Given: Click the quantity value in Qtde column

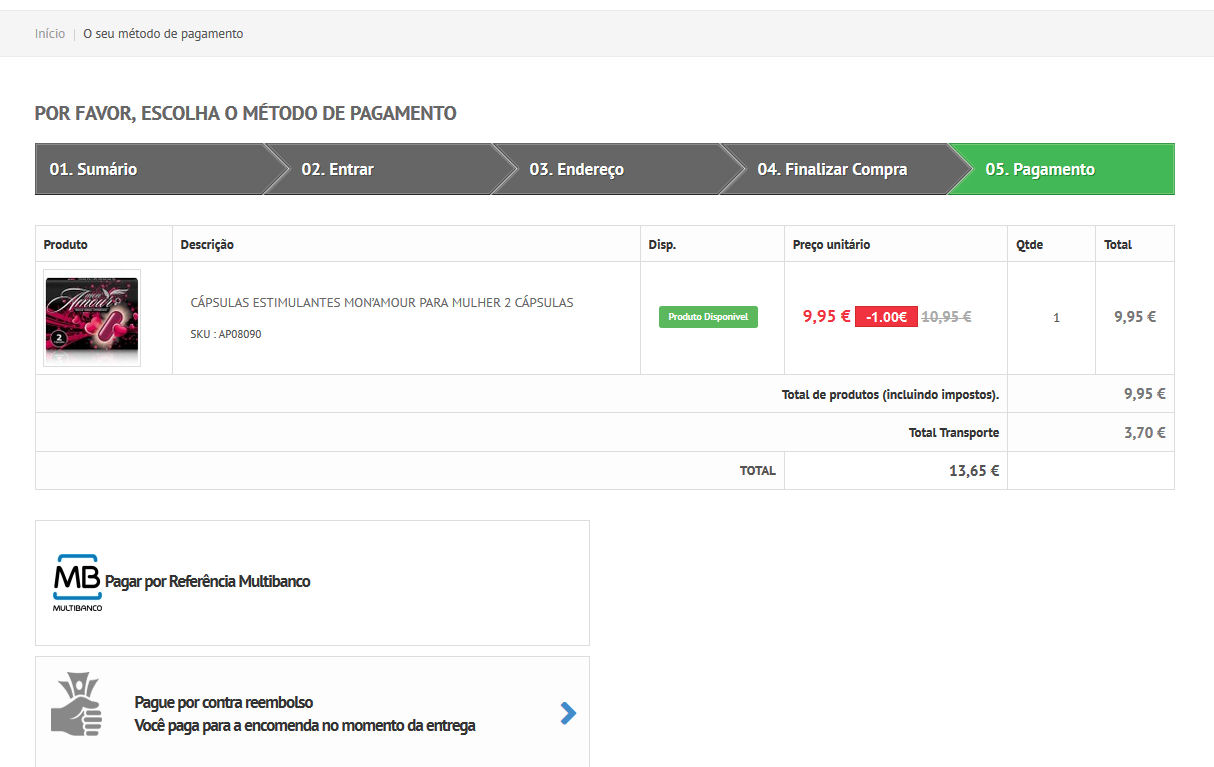Looking at the screenshot, I should point(1056,318).
